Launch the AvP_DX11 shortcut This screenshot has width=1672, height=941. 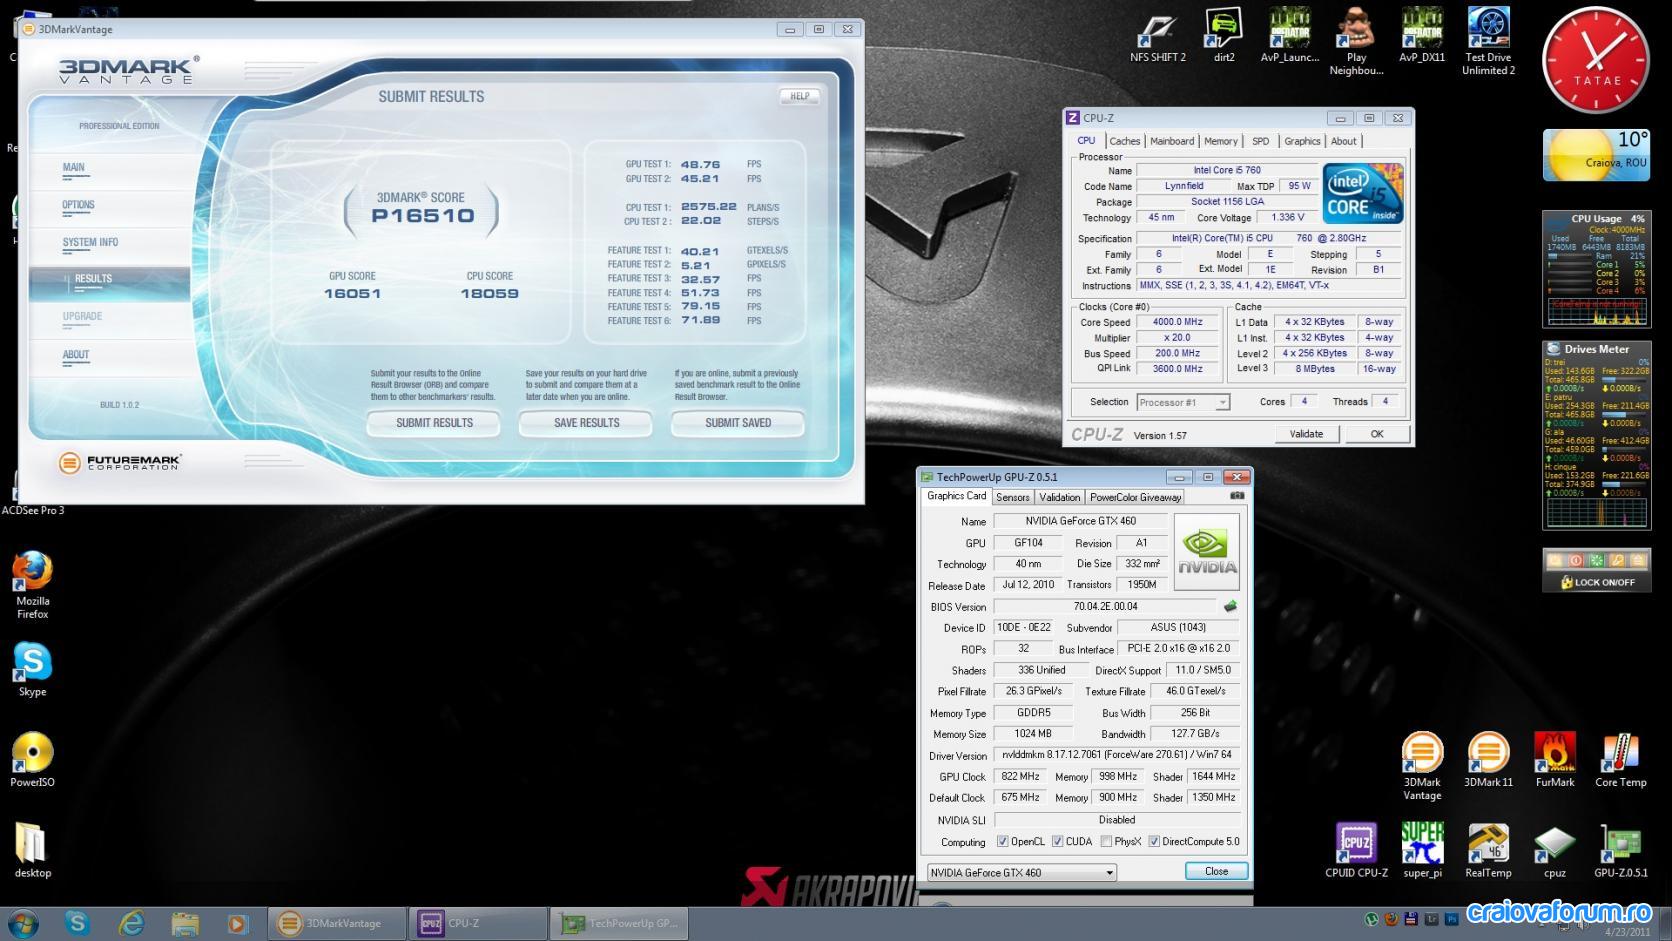point(1422,35)
